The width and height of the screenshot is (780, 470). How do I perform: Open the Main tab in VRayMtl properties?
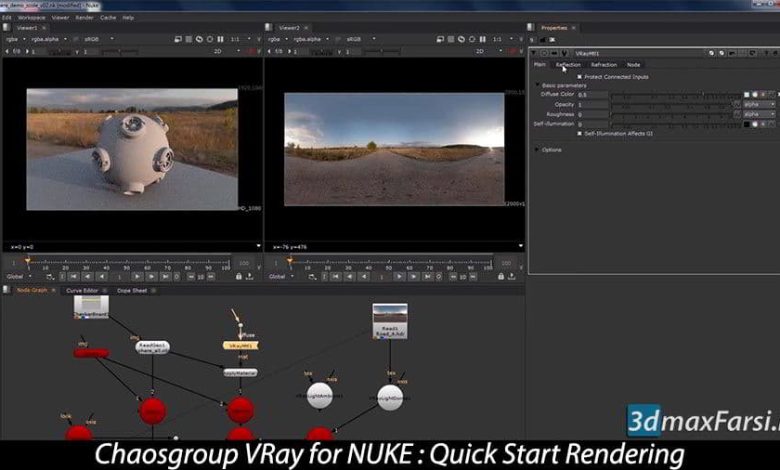click(x=540, y=65)
